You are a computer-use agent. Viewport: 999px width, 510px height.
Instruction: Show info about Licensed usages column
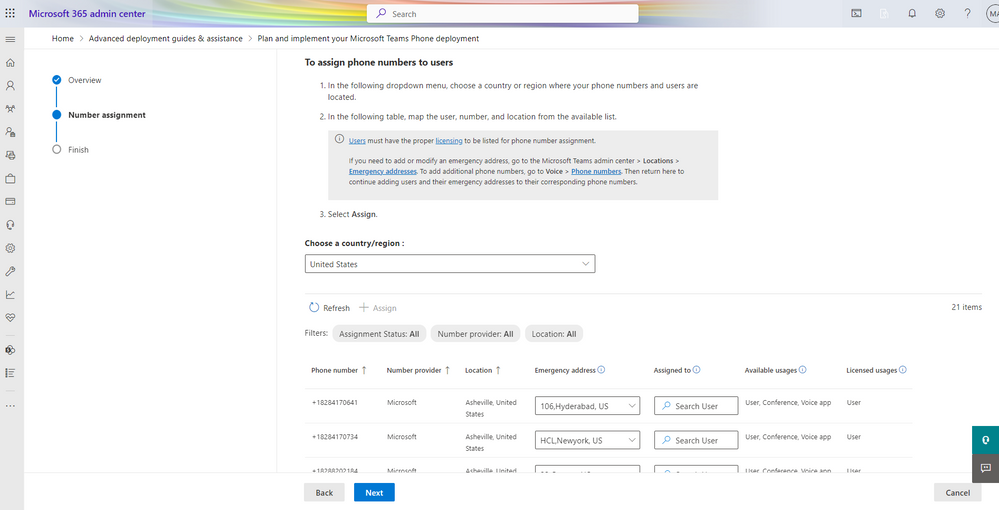(902, 370)
